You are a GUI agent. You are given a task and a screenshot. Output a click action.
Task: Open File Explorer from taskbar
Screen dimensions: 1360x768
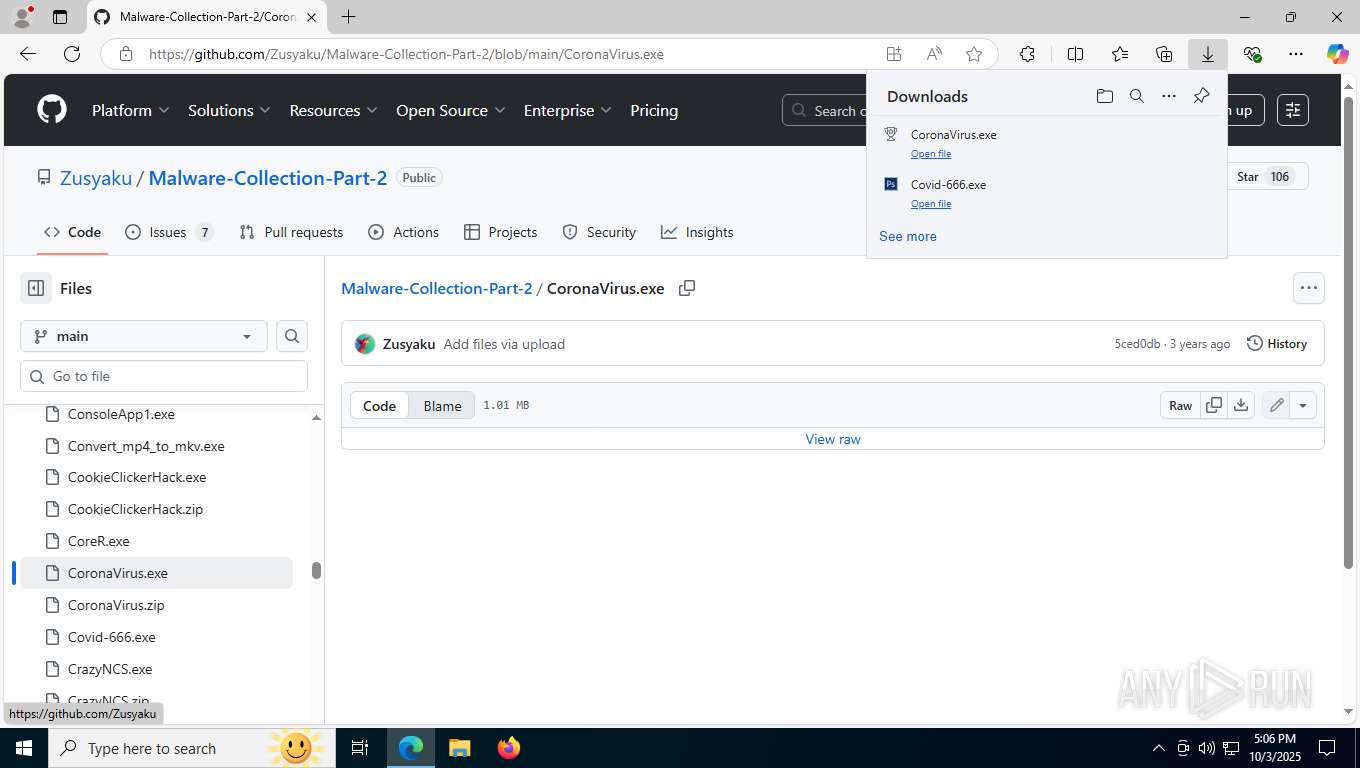(x=459, y=748)
